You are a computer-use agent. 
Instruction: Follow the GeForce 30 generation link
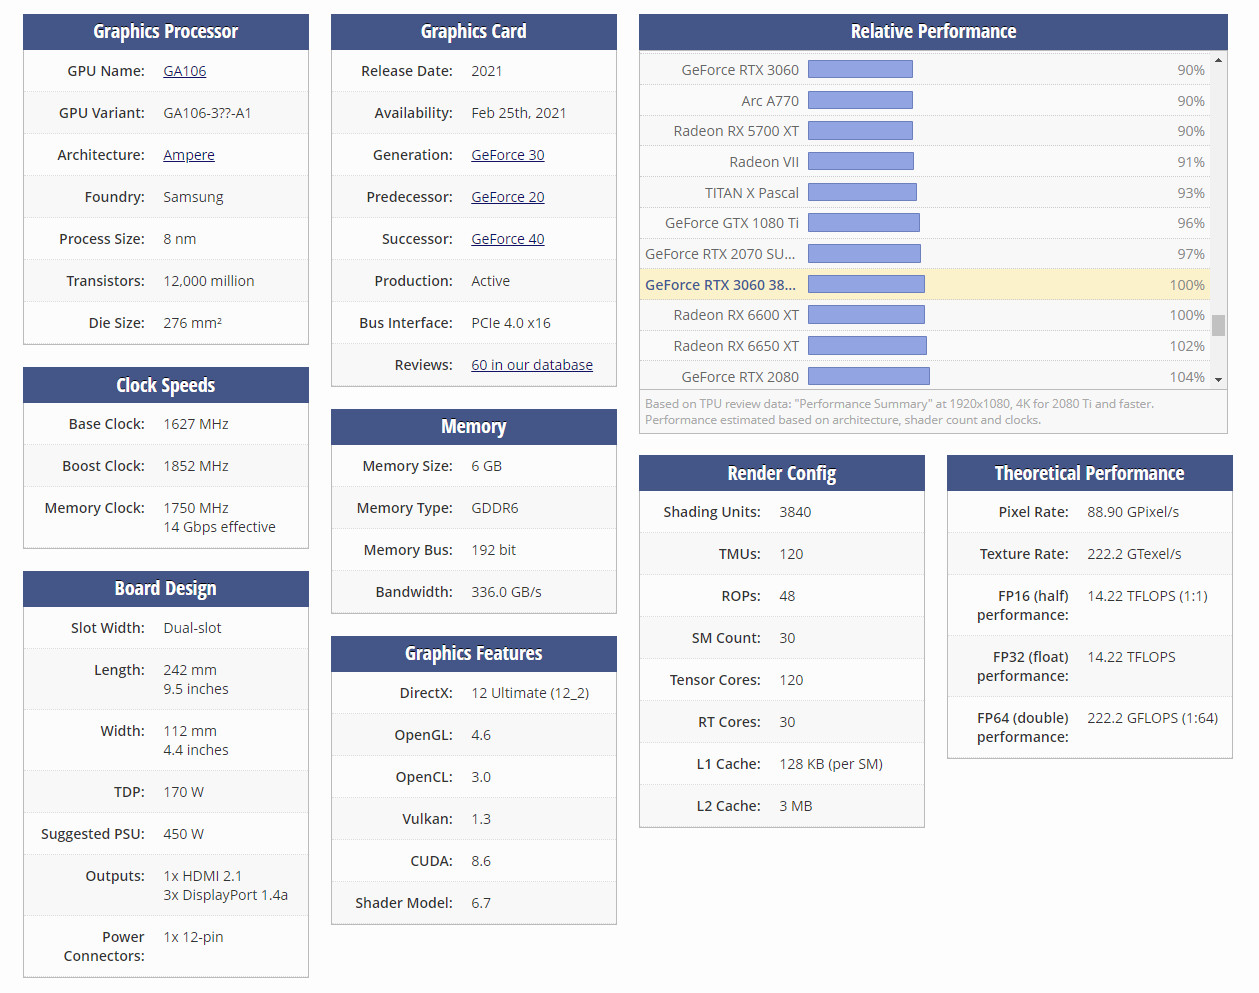point(508,155)
